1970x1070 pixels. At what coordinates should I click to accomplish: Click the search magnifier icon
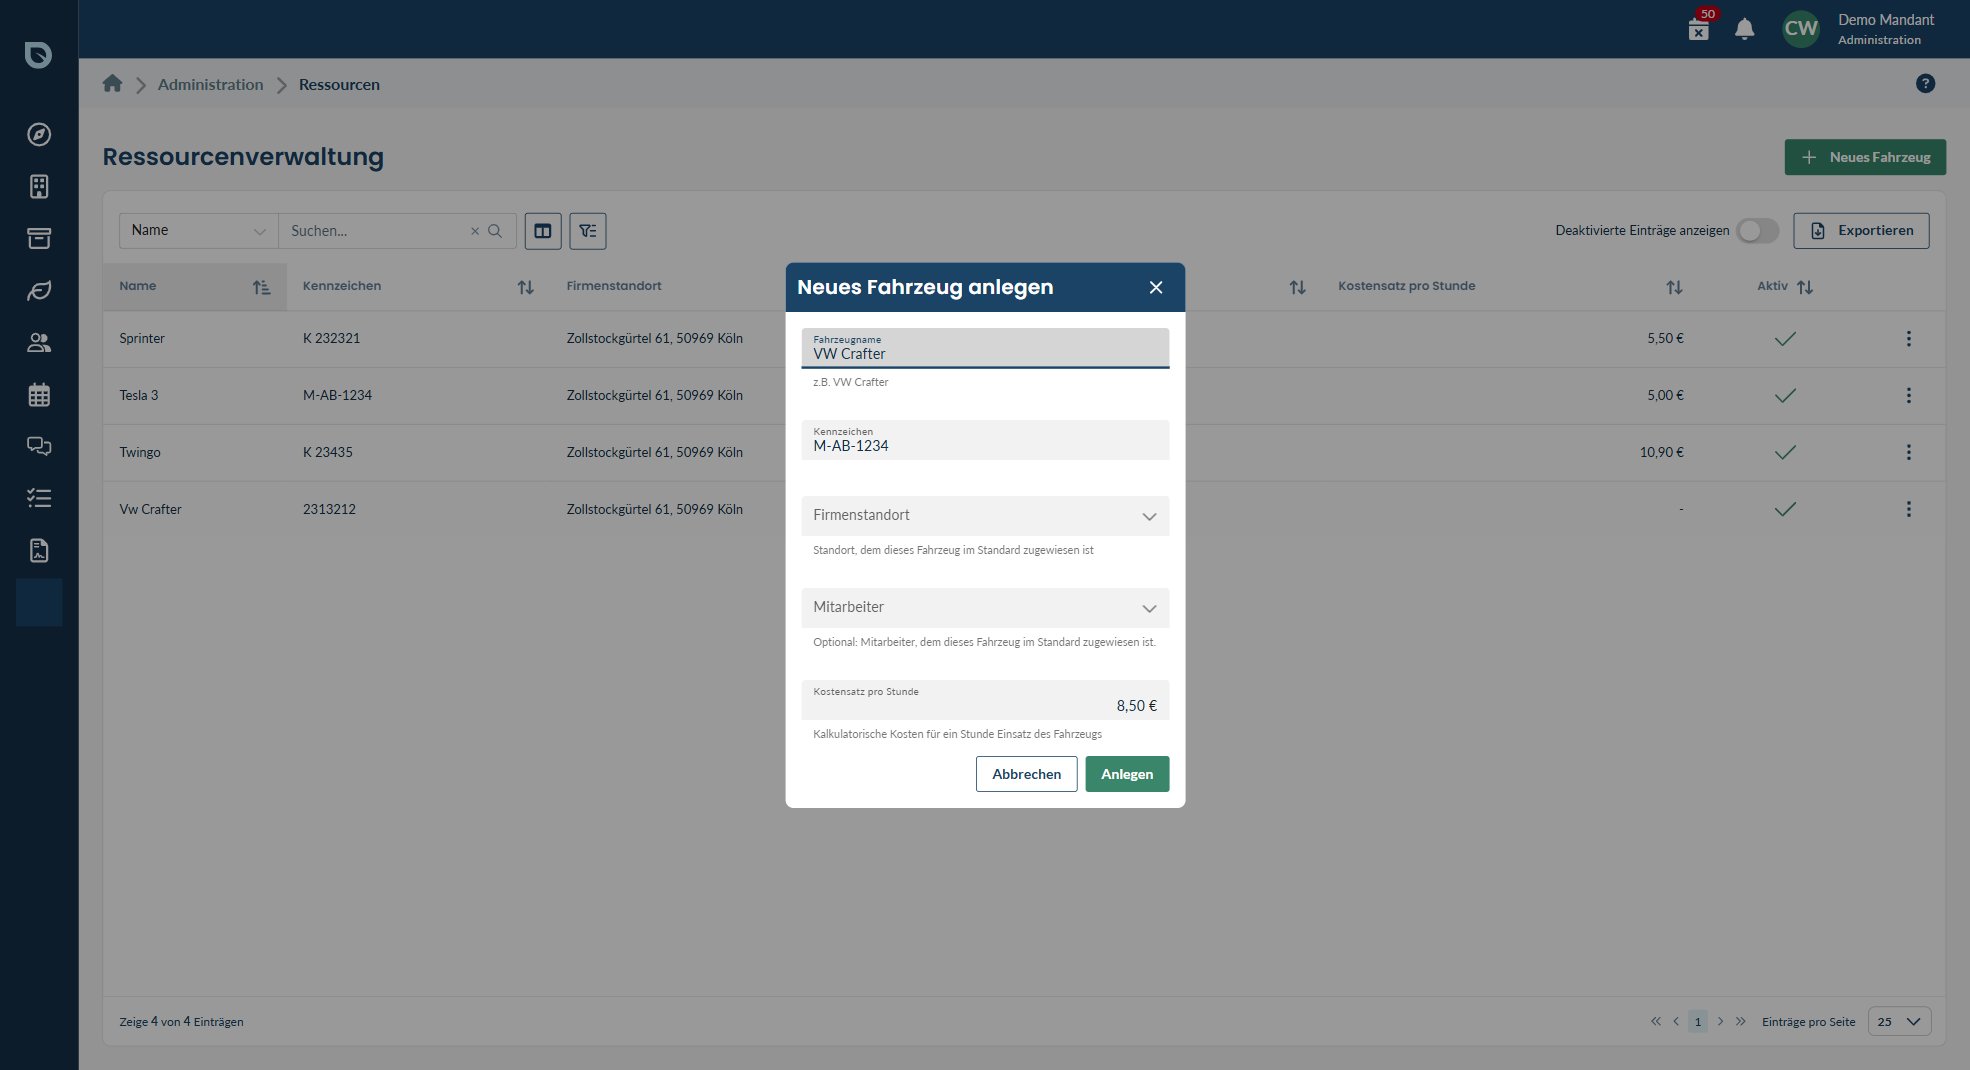[495, 231]
